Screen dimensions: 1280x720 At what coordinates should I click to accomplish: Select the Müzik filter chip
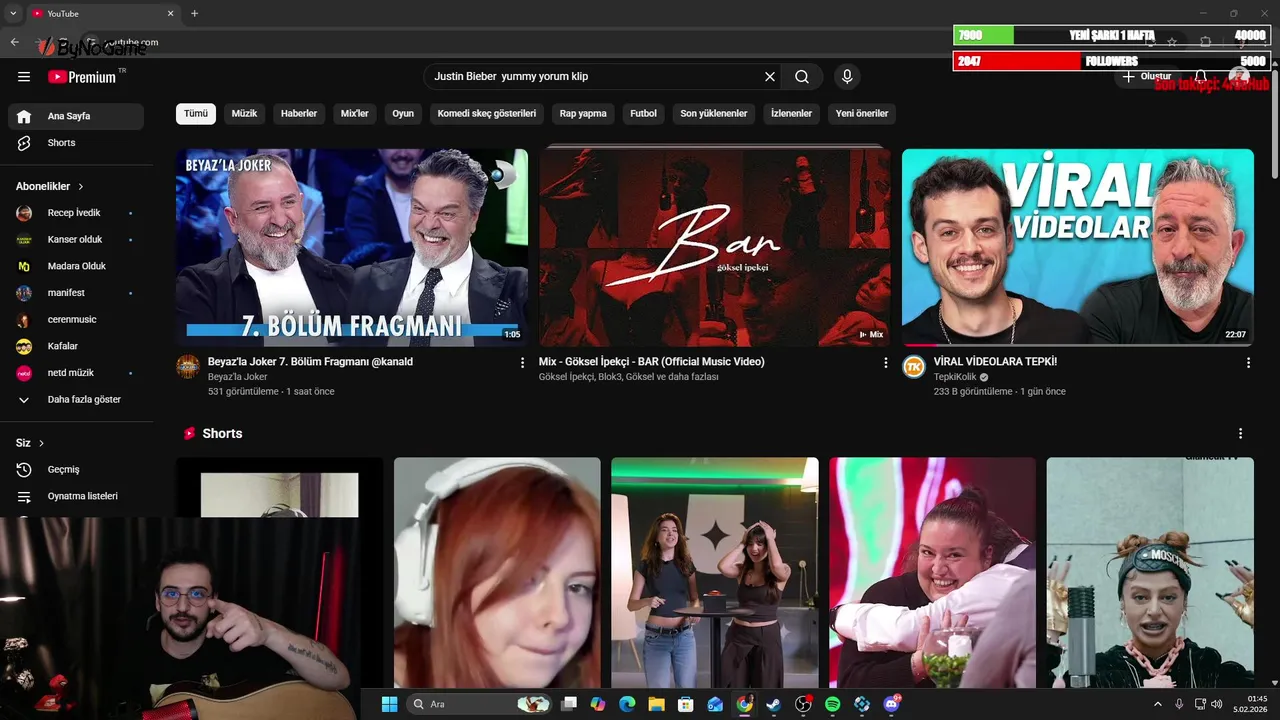tap(244, 114)
